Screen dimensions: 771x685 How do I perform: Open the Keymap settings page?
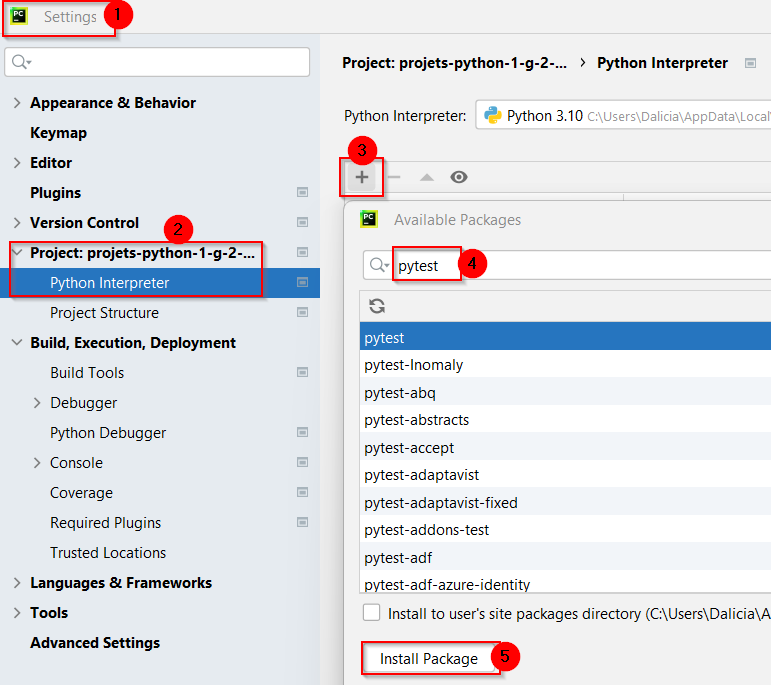[x=58, y=133]
